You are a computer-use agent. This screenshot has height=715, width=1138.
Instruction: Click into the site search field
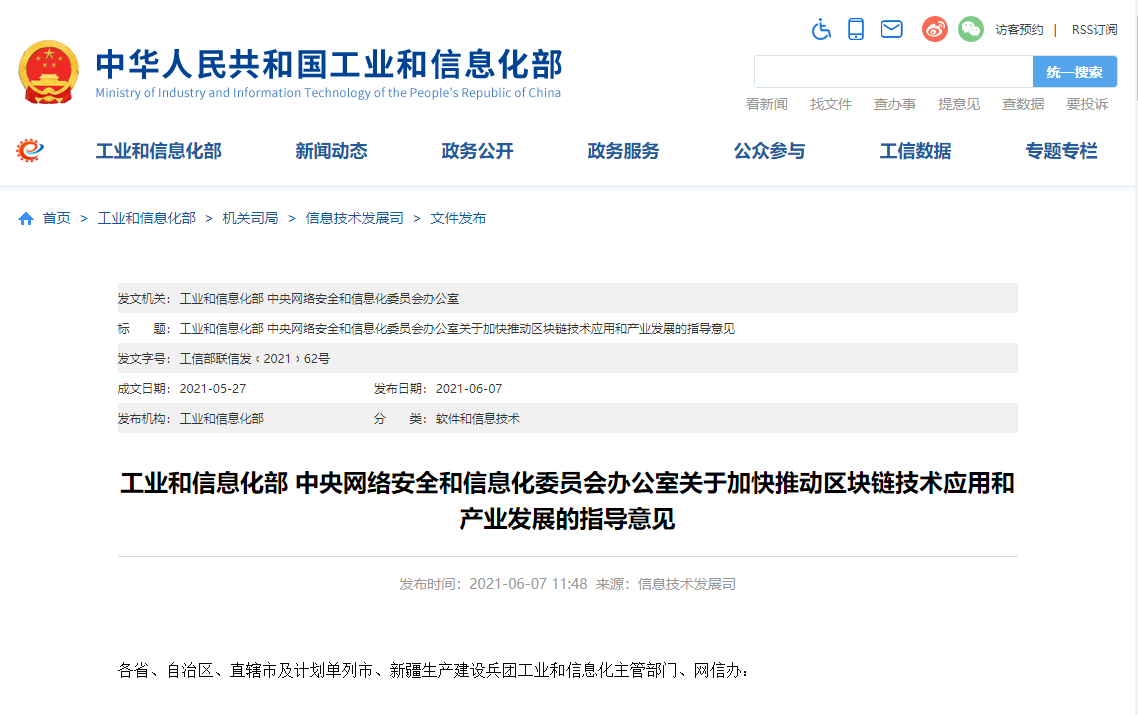click(893, 72)
